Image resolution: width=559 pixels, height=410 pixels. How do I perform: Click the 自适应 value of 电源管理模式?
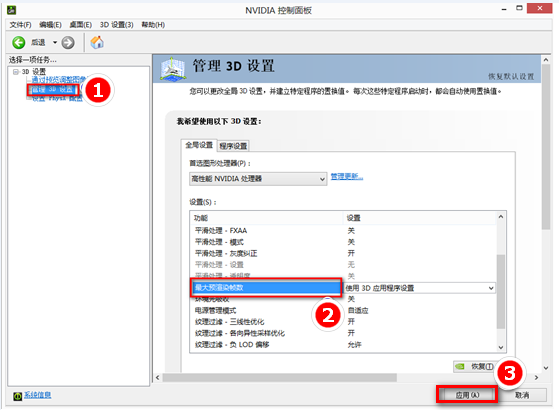pyautogui.click(x=358, y=310)
